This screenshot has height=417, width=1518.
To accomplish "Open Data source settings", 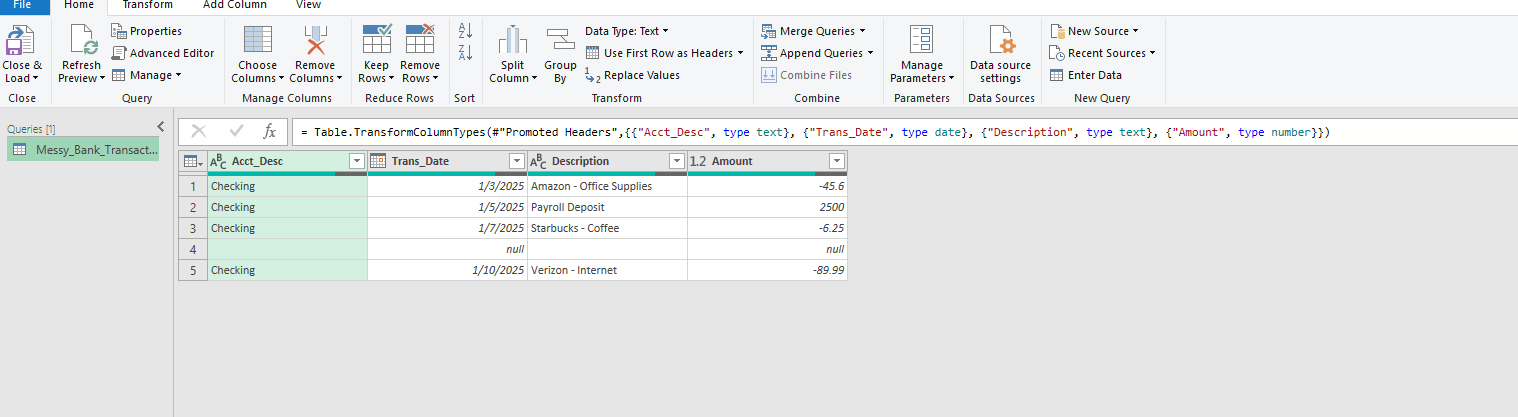I will pyautogui.click(x=1000, y=55).
